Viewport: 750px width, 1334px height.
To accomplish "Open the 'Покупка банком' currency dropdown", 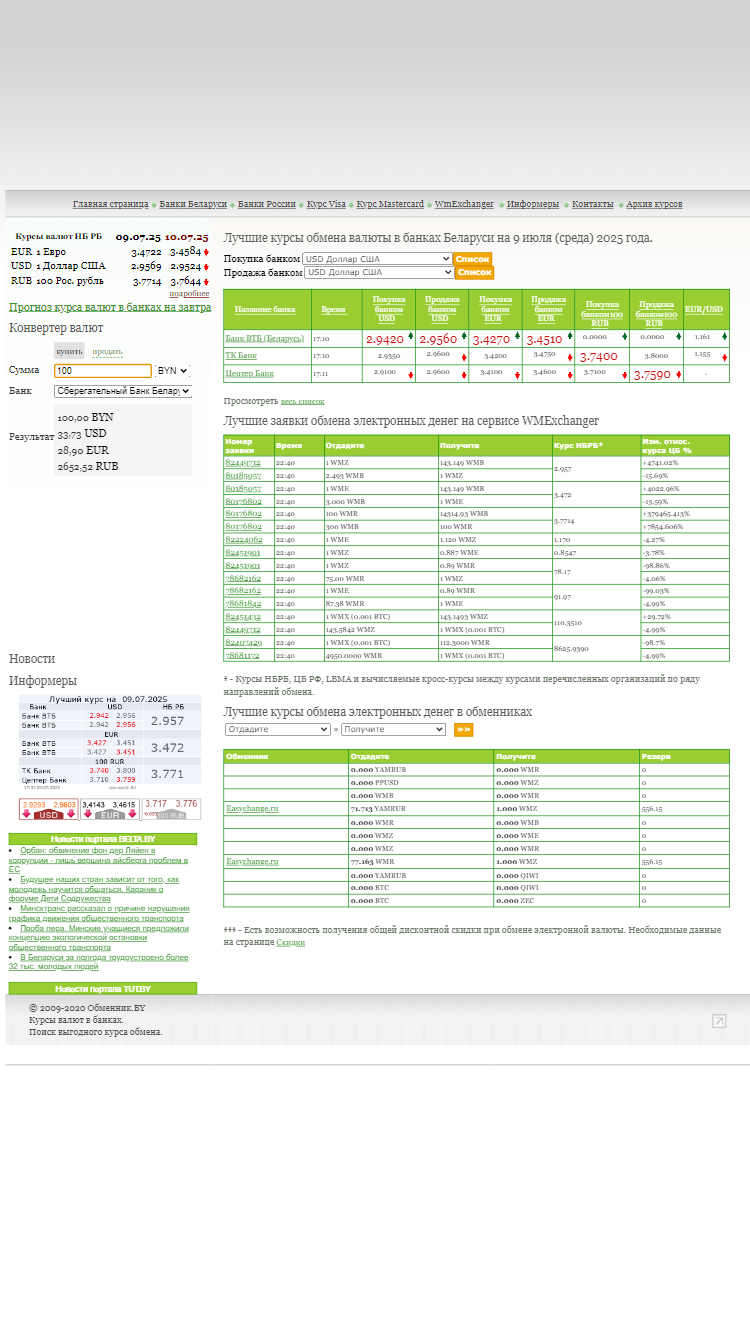I will 377,259.
